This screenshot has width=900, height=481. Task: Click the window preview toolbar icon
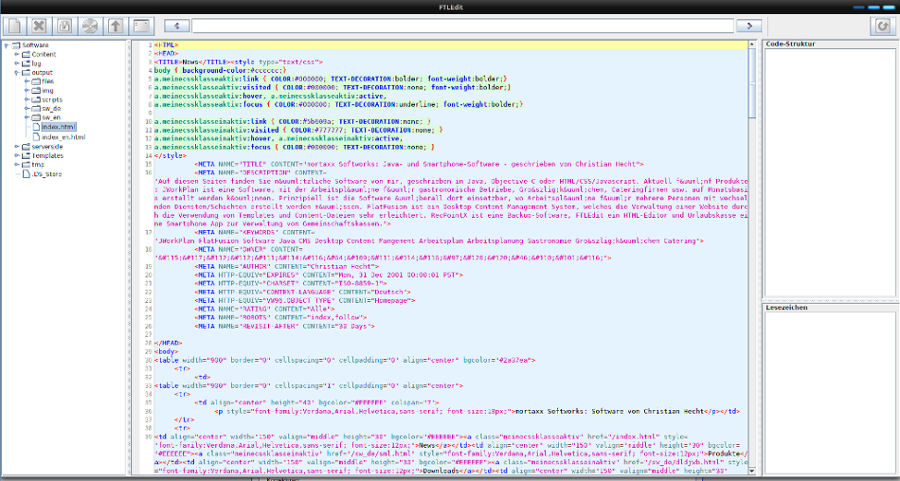click(143, 25)
